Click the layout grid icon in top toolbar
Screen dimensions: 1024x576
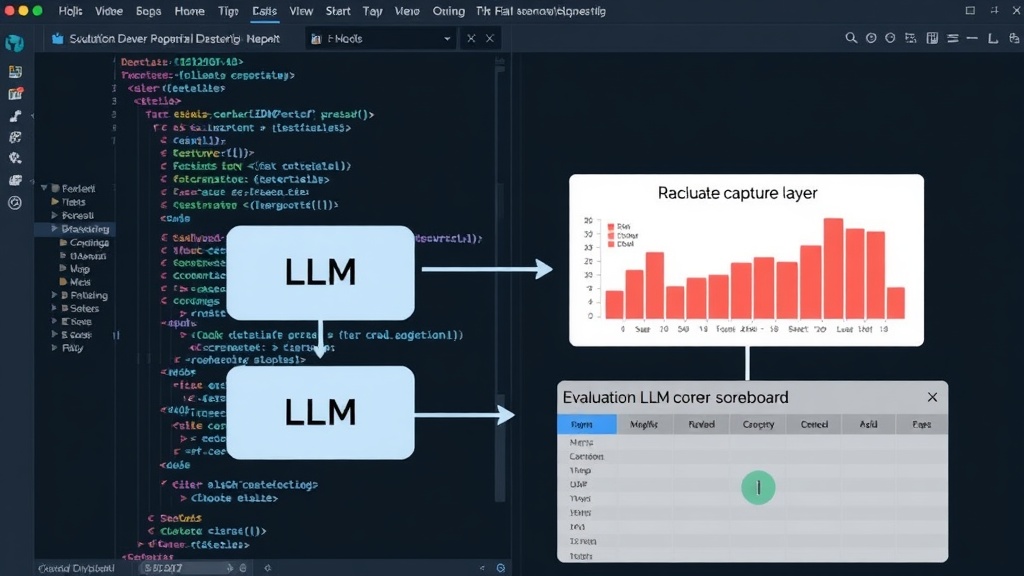(932, 39)
